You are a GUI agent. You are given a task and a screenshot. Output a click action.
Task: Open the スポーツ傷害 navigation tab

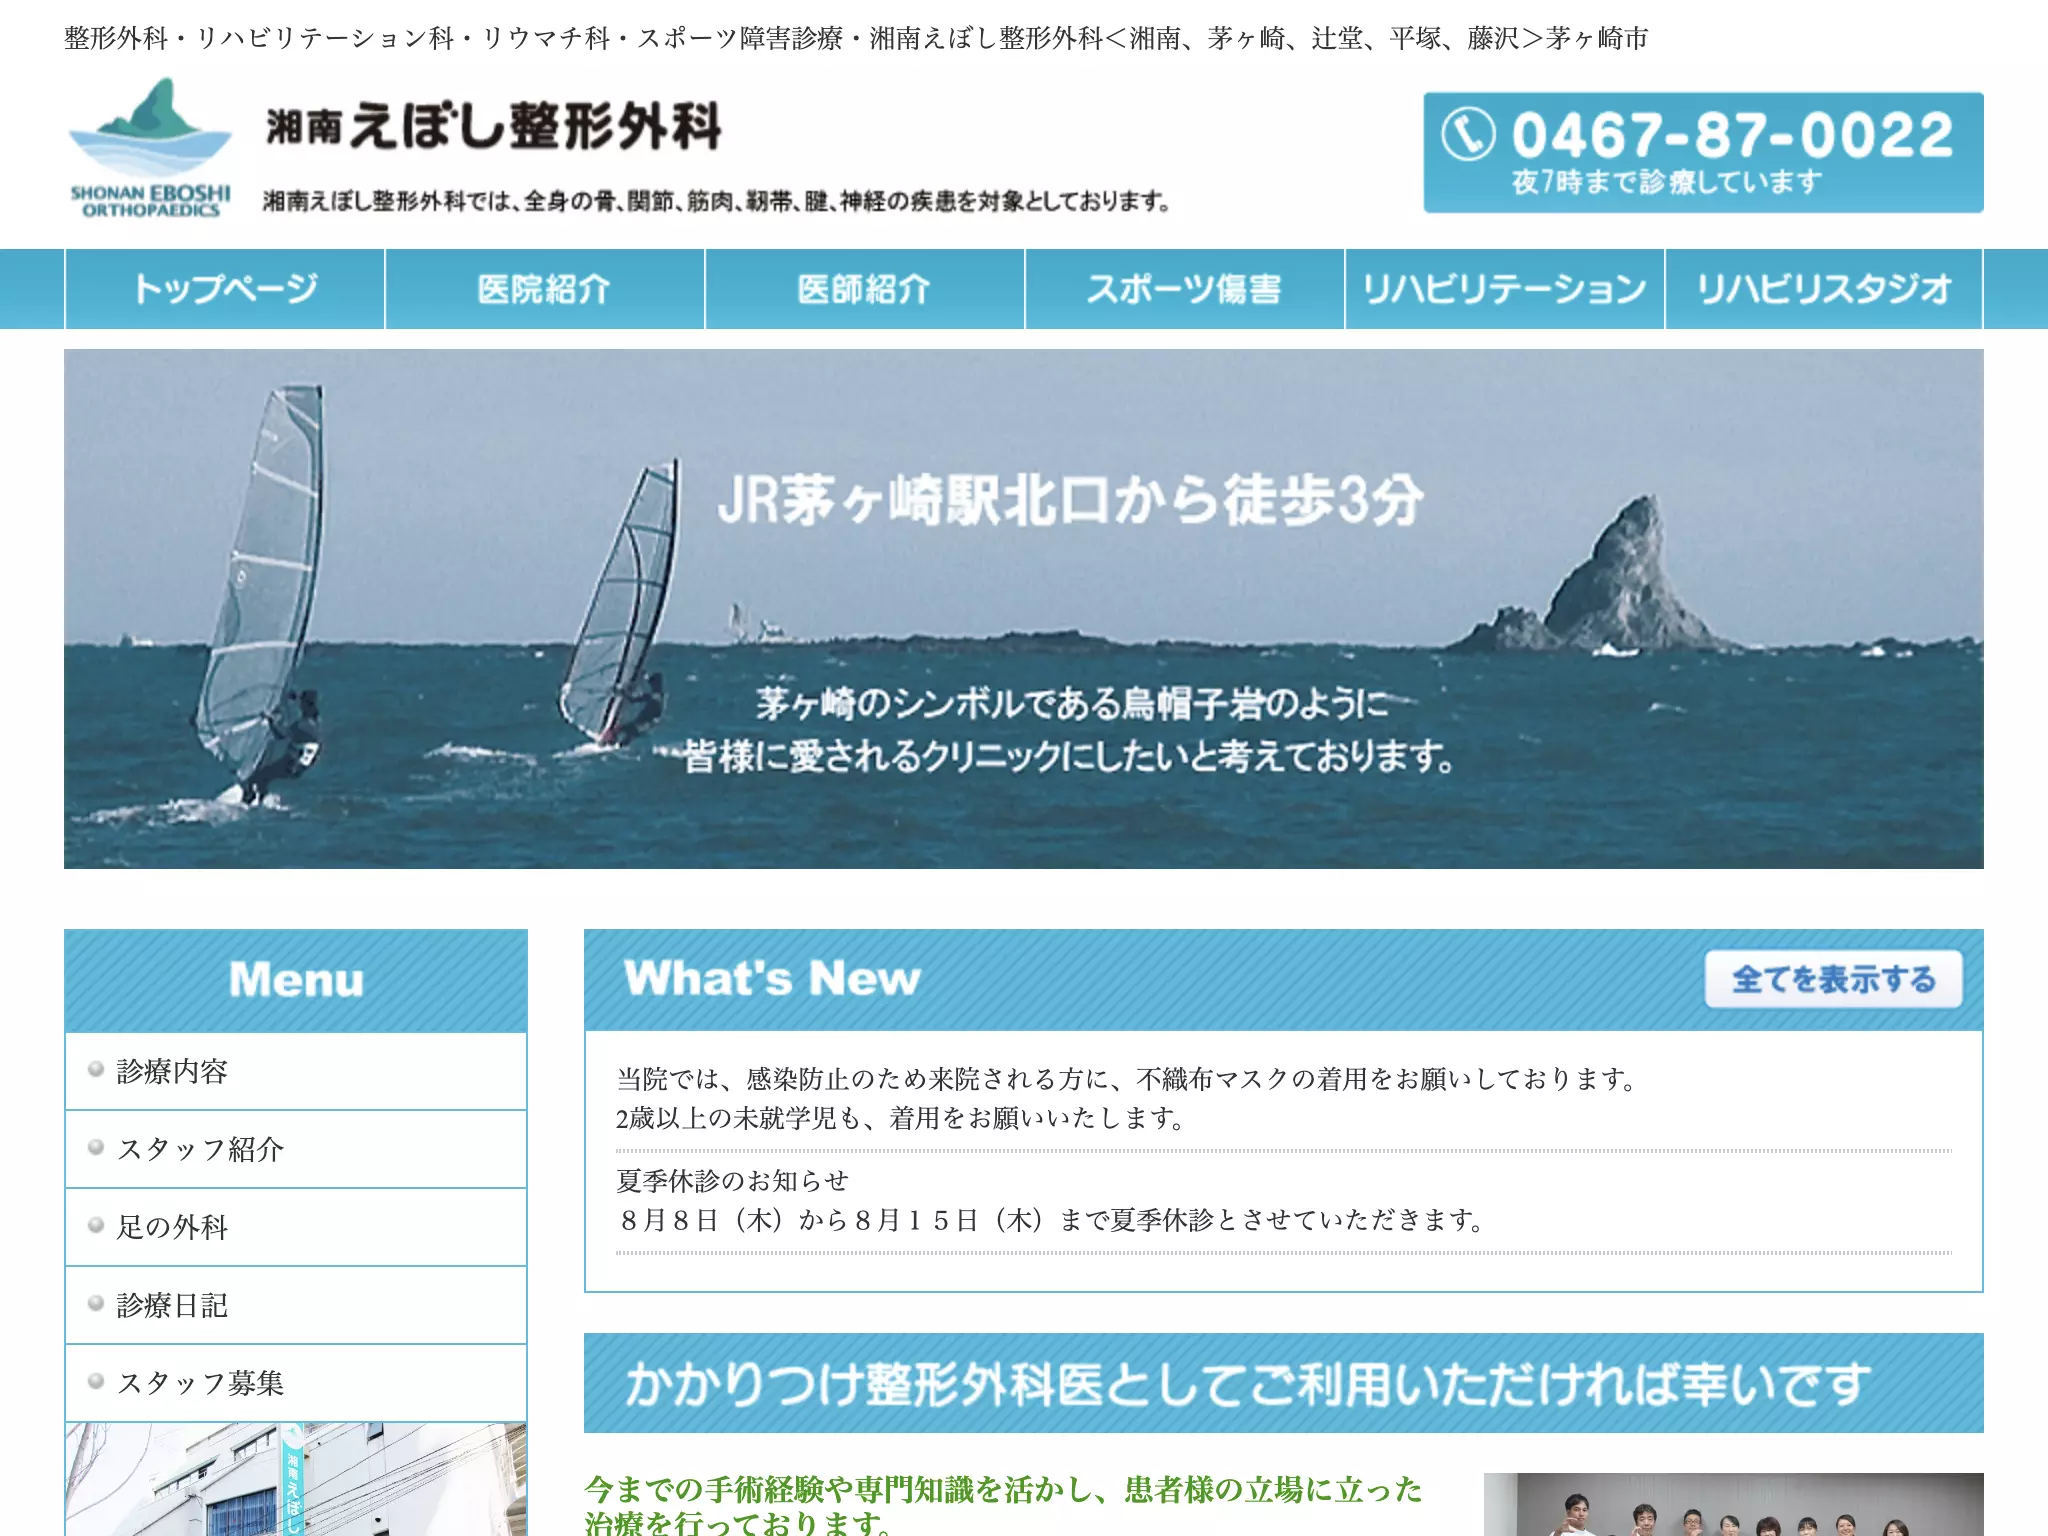pyautogui.click(x=1185, y=289)
